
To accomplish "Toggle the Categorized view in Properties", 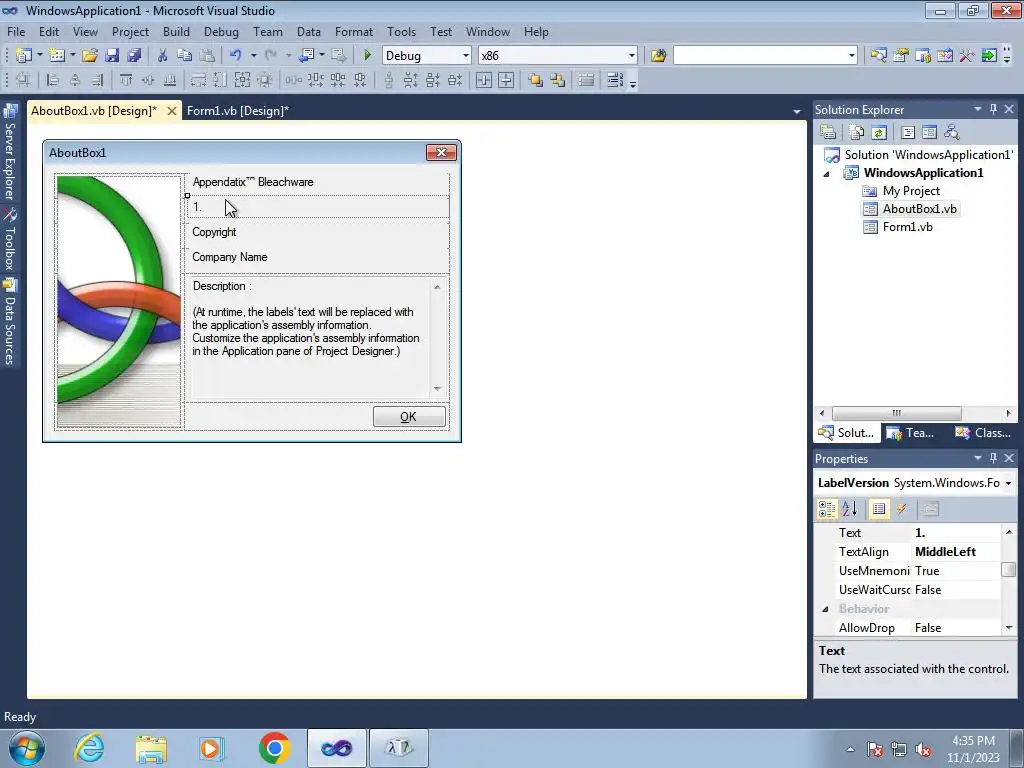I will point(827,509).
